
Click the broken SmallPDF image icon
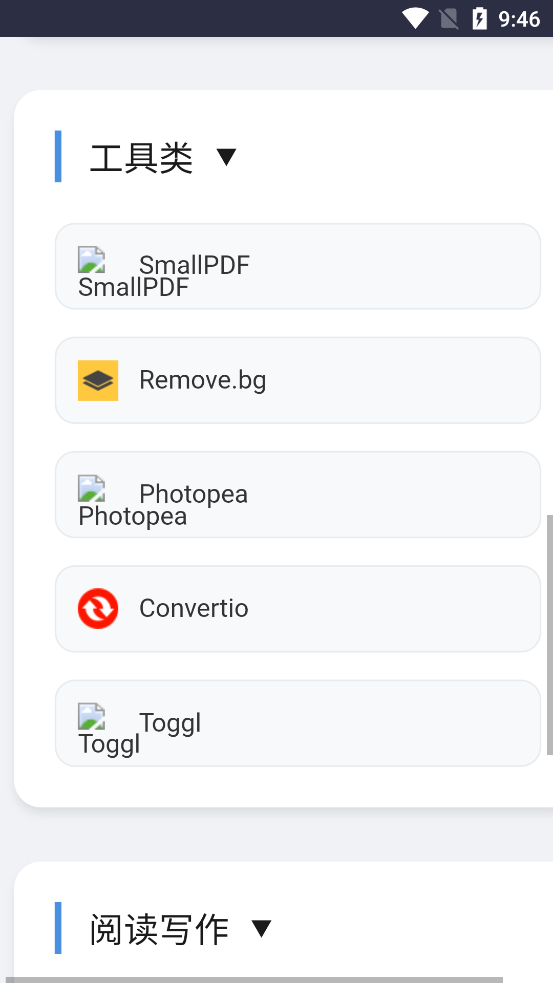(x=92, y=260)
